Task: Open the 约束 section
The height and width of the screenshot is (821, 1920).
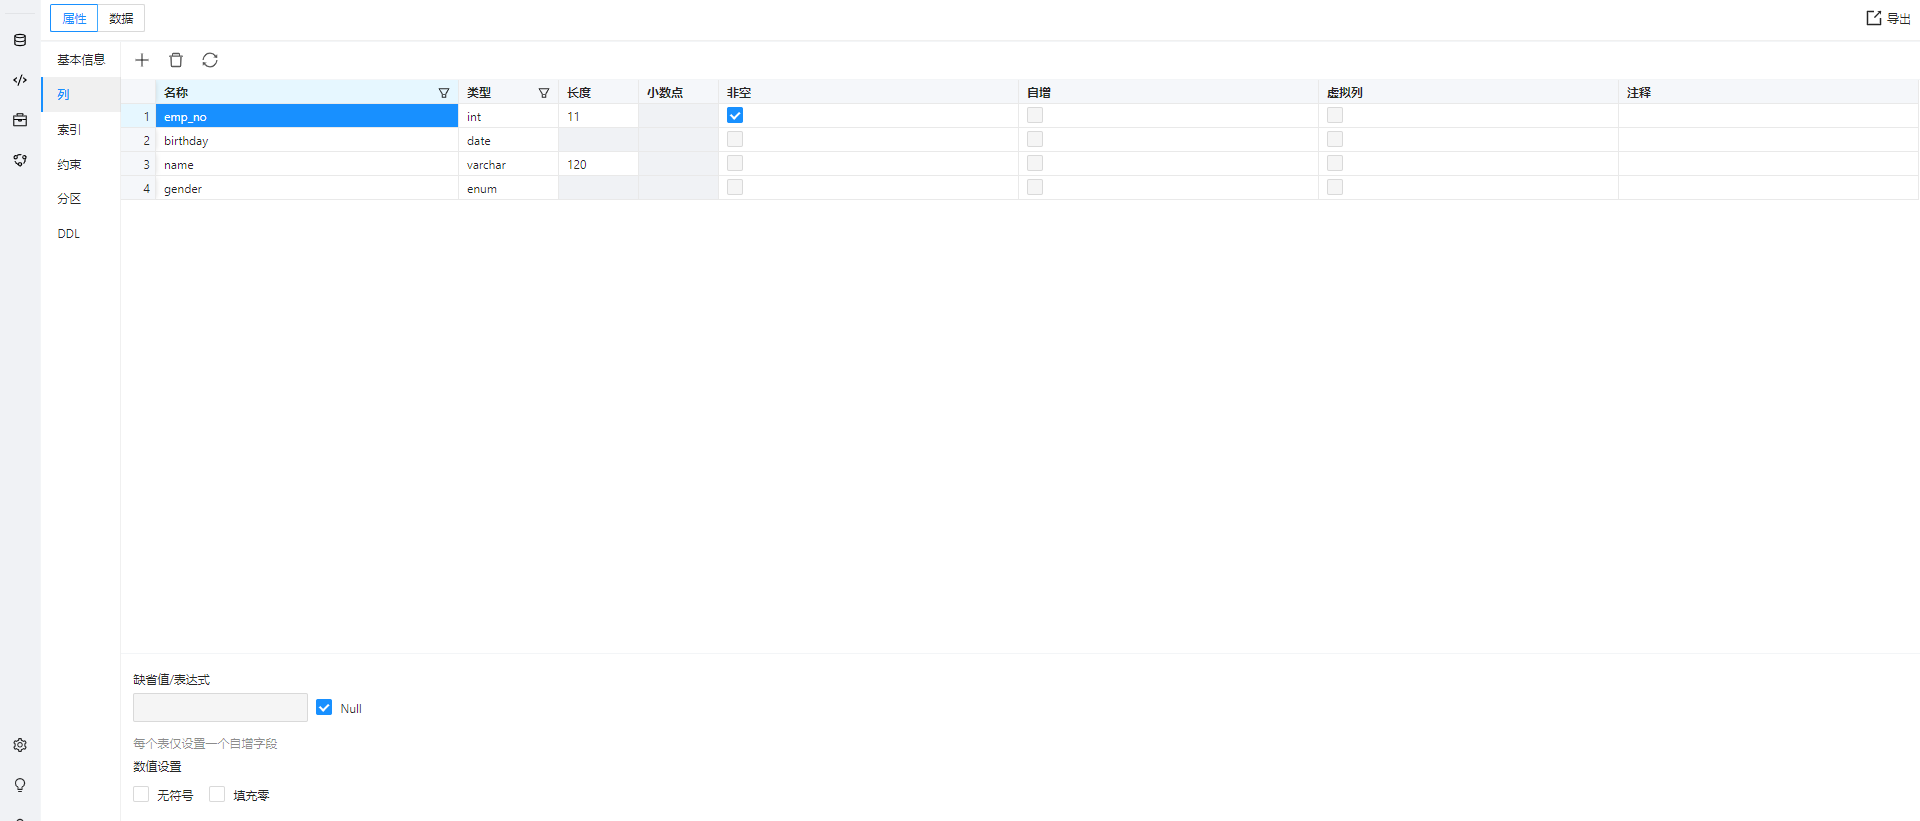Action: pos(80,164)
